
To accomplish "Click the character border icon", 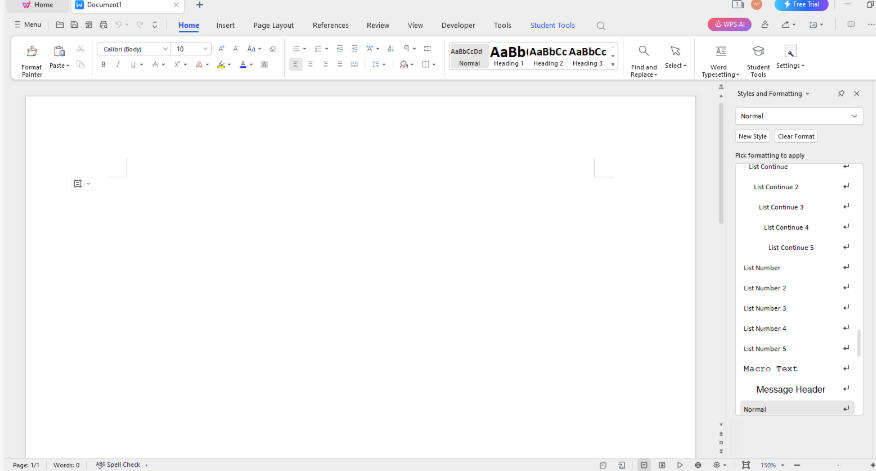I will (x=264, y=65).
